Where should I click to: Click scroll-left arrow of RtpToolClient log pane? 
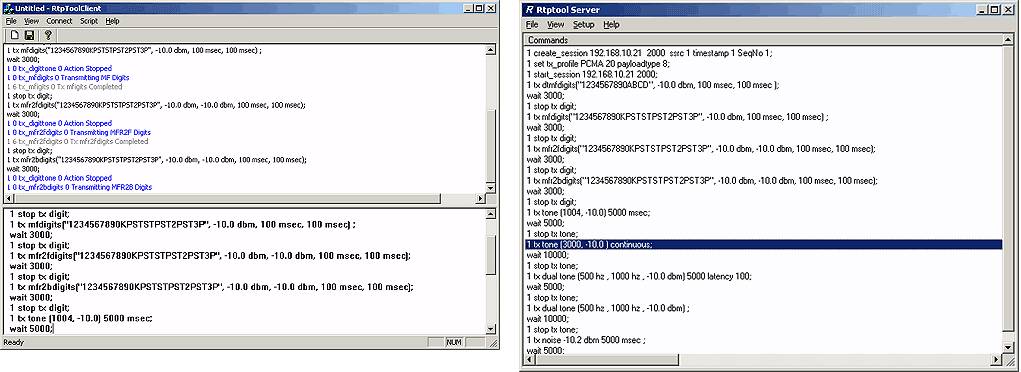[9, 198]
